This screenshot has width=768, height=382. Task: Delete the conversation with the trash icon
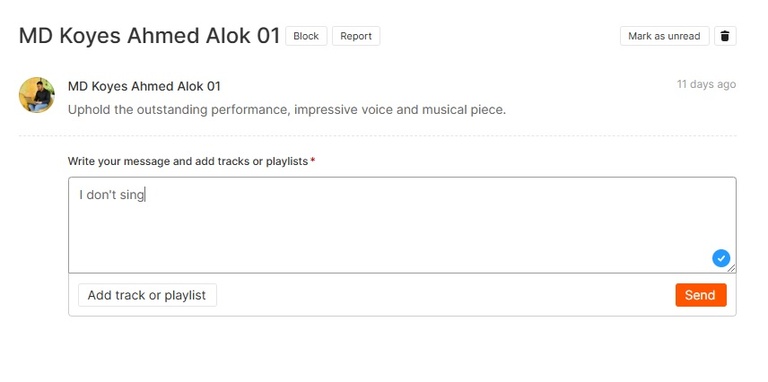tap(725, 36)
